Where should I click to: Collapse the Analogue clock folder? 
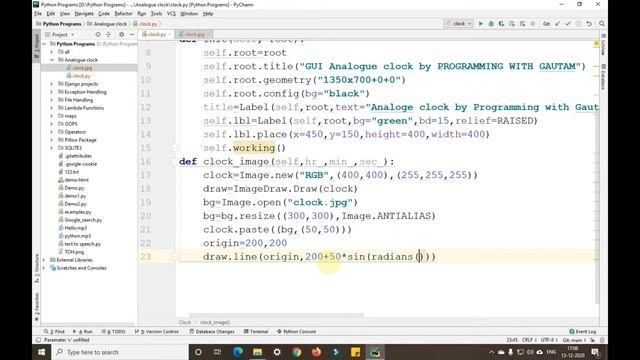tap(52, 60)
